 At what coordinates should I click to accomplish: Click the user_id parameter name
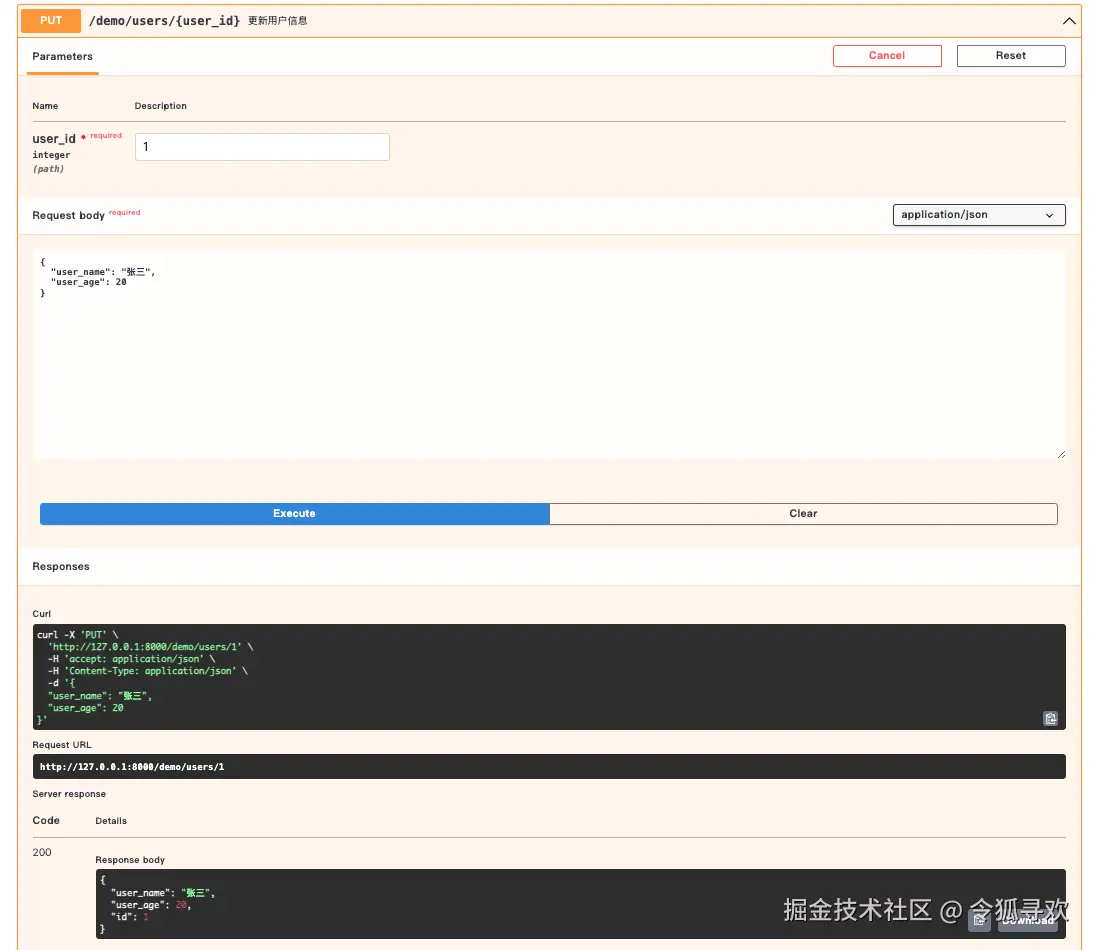tap(54, 138)
